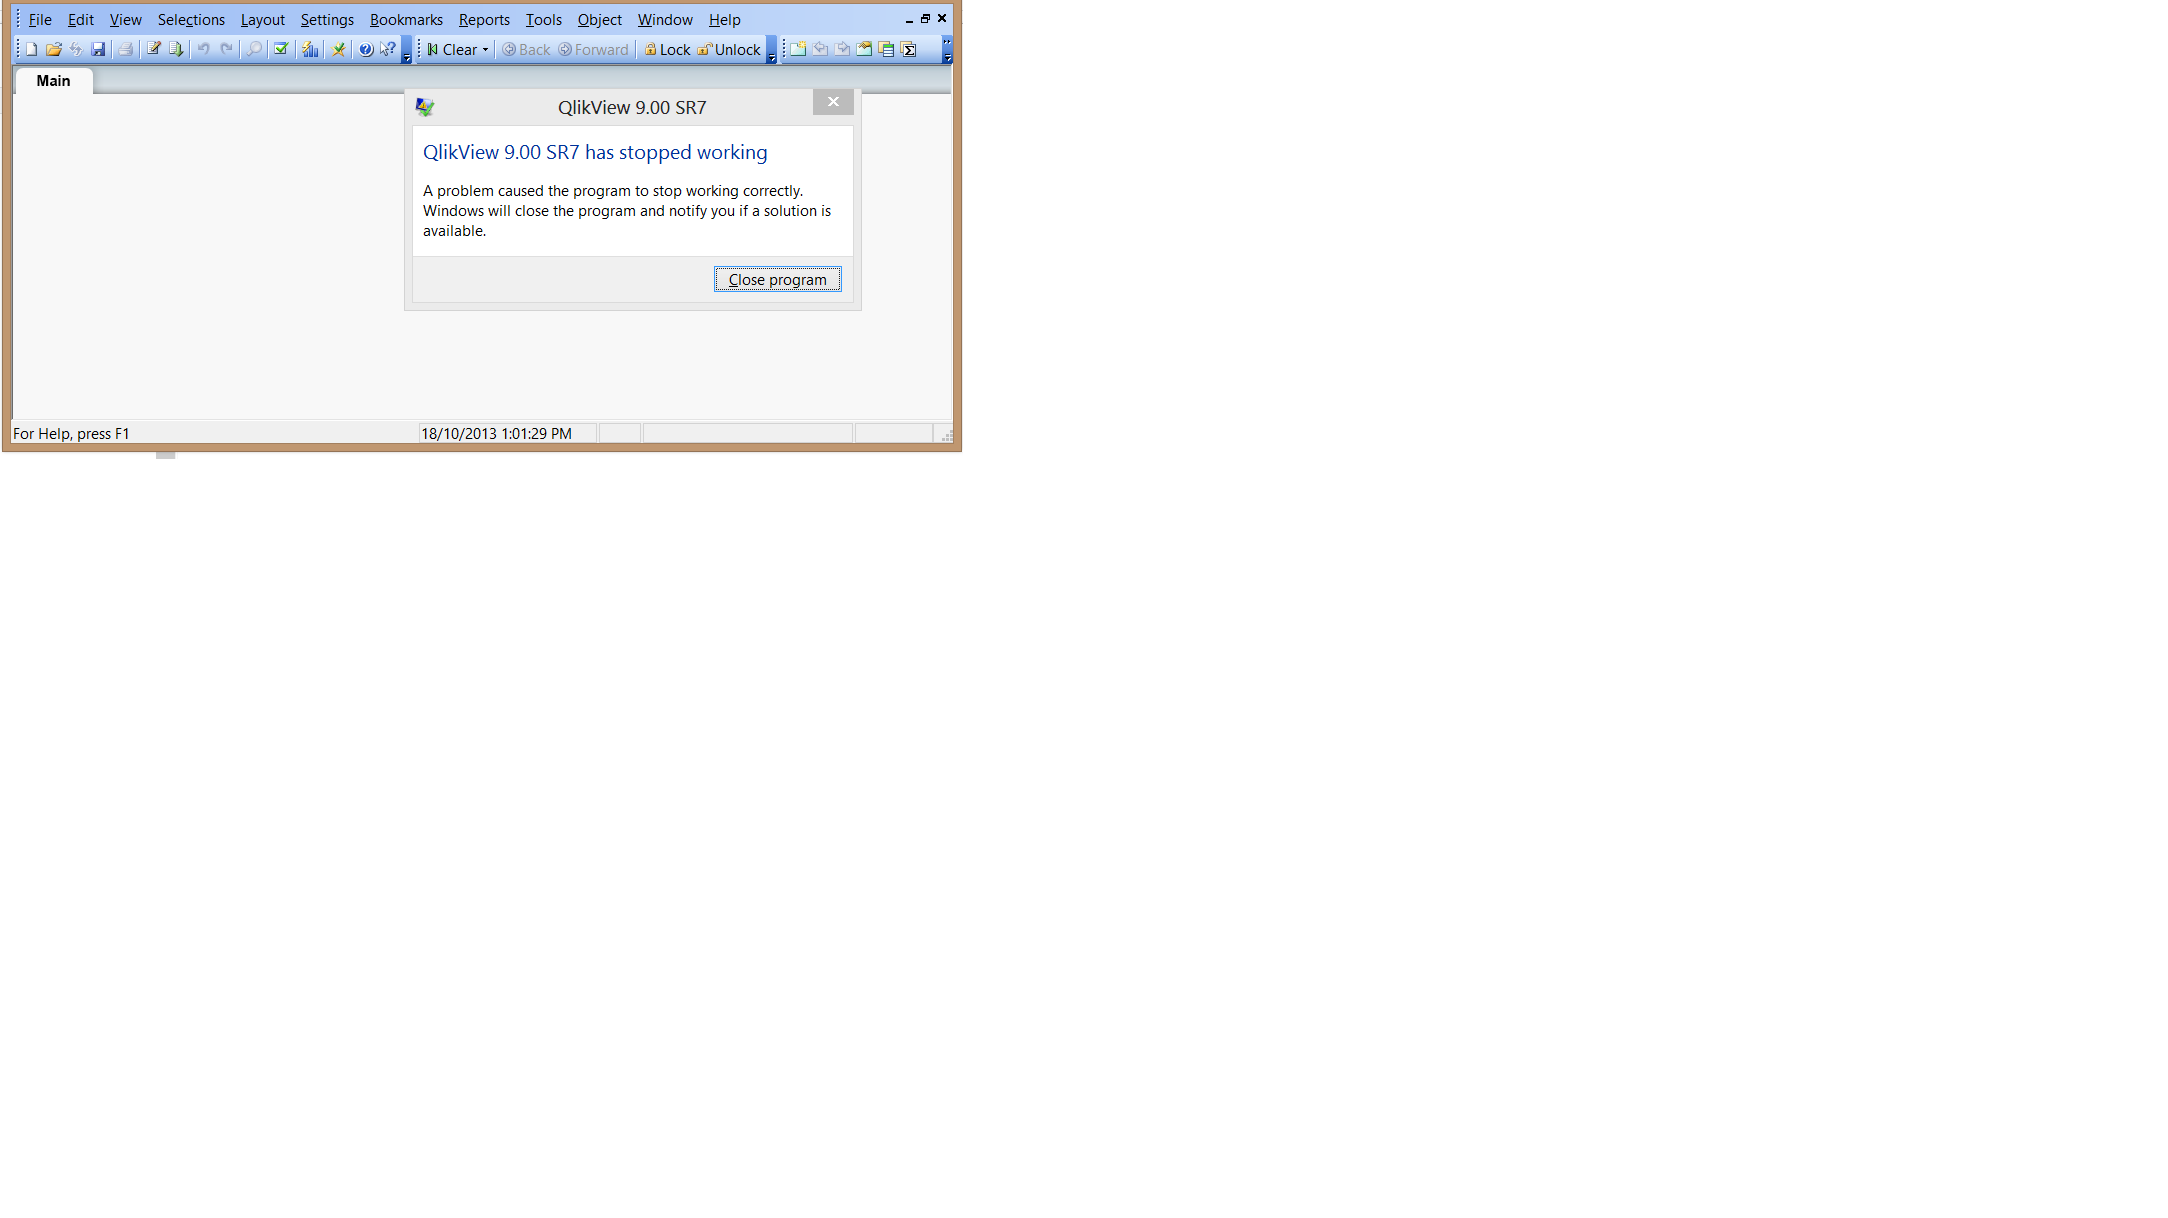Click the summation/macro icon in toolbar
This screenshot has width=2168, height=1218.
point(910,49)
